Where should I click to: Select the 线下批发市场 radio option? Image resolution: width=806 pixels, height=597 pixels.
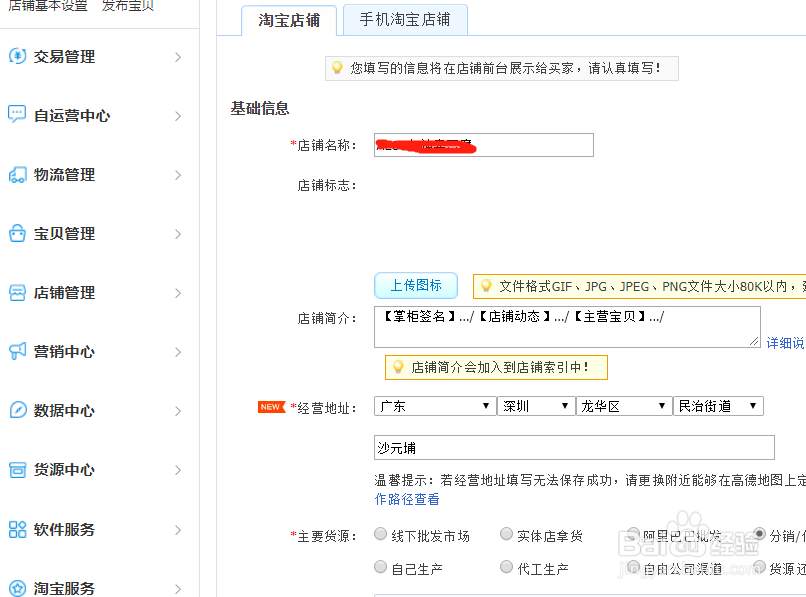pos(380,534)
